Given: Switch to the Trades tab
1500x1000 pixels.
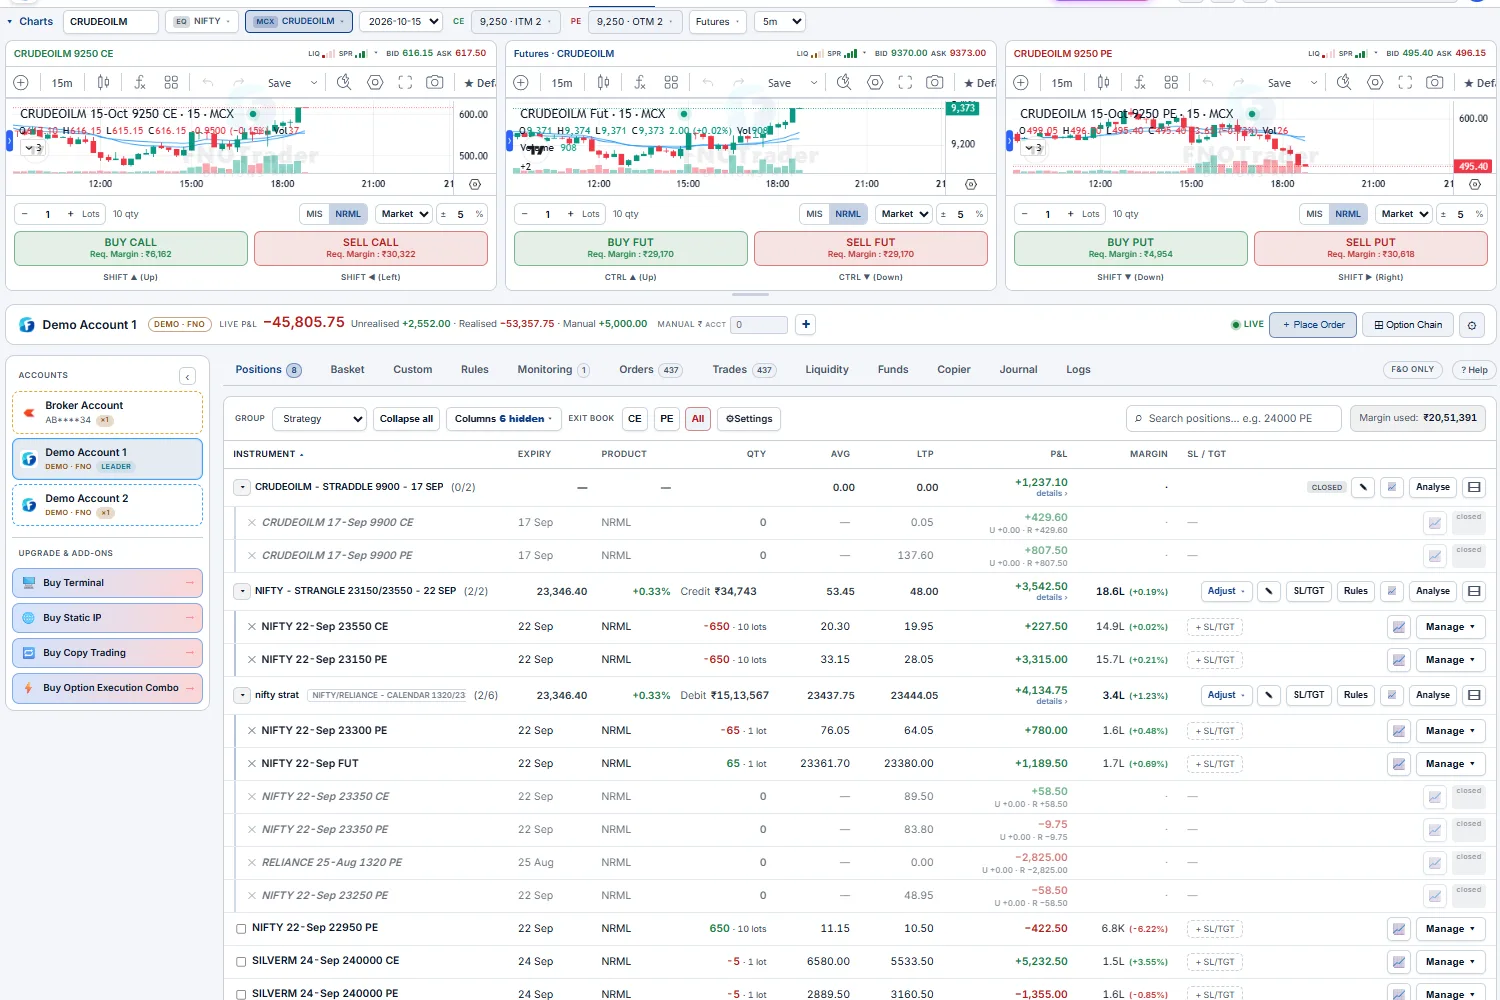Looking at the screenshot, I should 744,370.
